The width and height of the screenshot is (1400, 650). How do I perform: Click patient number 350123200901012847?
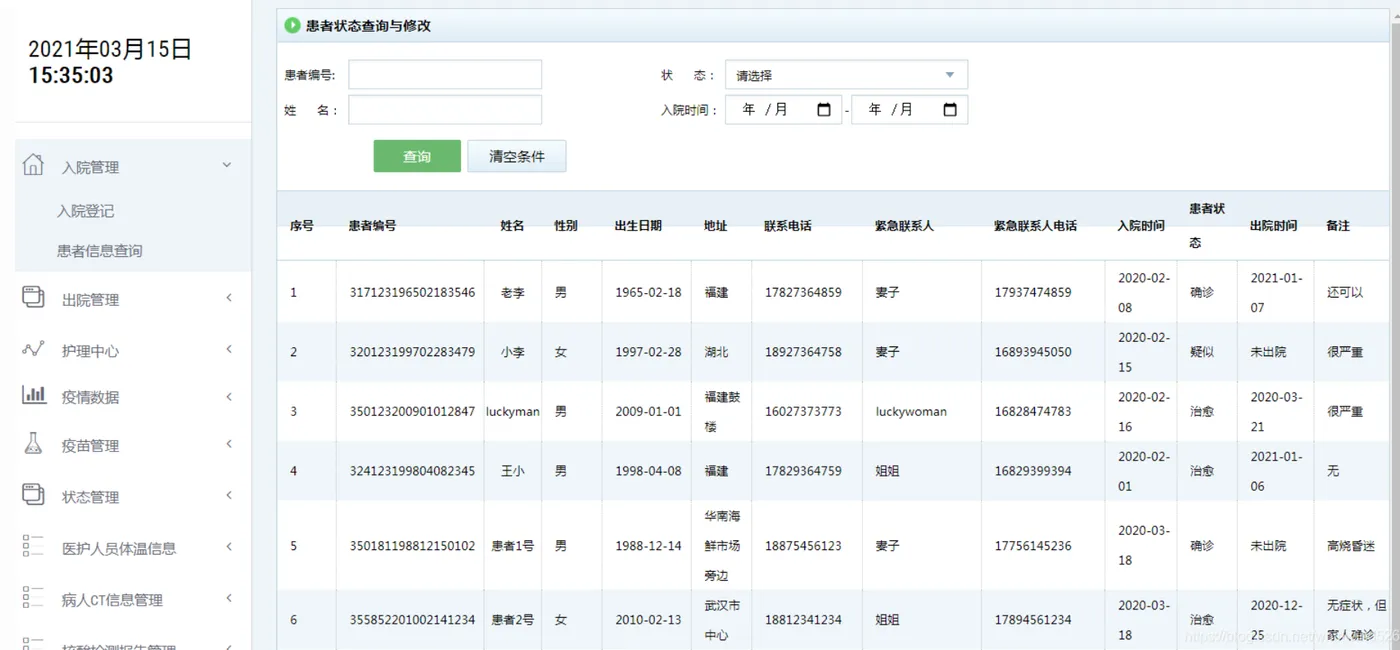coord(412,411)
